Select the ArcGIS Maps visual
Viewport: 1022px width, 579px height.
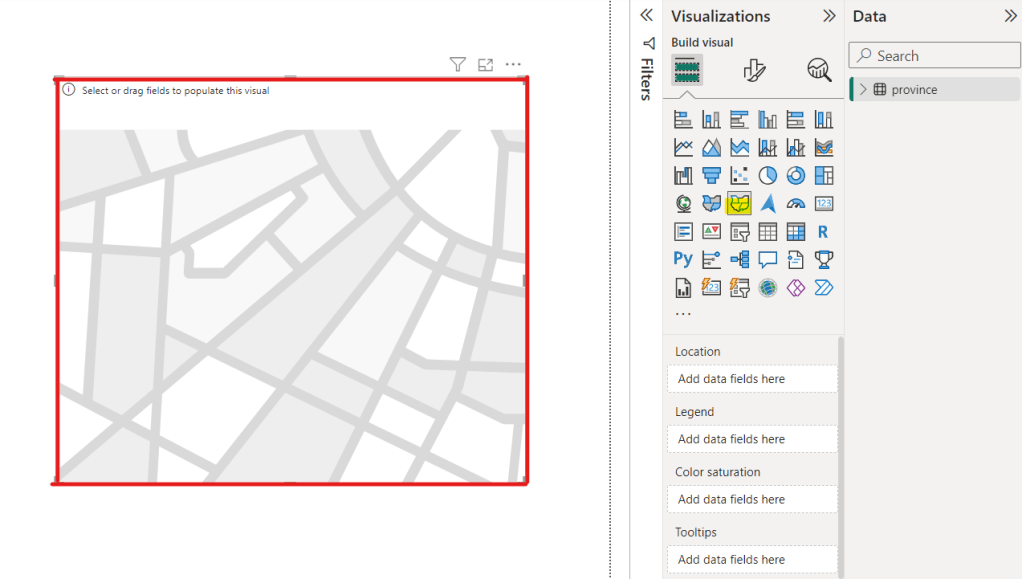coord(767,288)
